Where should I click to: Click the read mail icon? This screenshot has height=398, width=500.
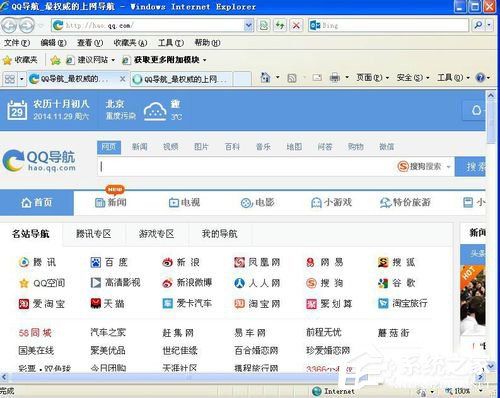tap(317, 78)
